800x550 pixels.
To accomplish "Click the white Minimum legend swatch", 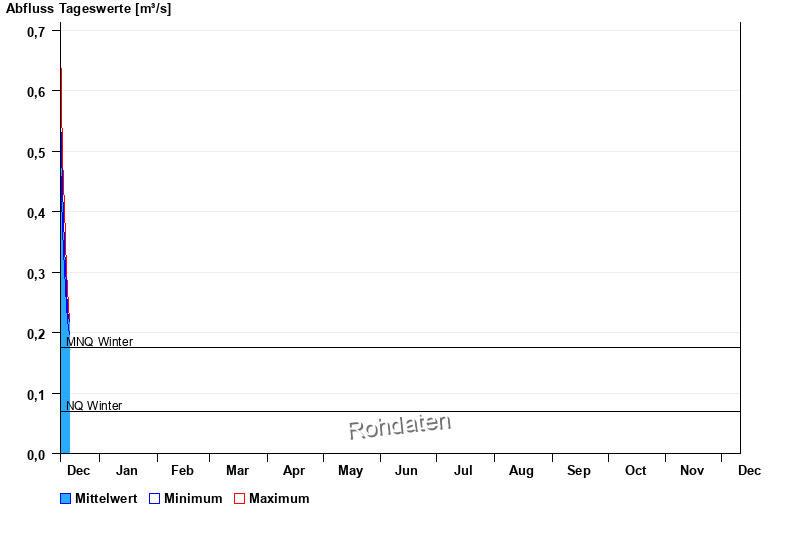I will tap(154, 499).
